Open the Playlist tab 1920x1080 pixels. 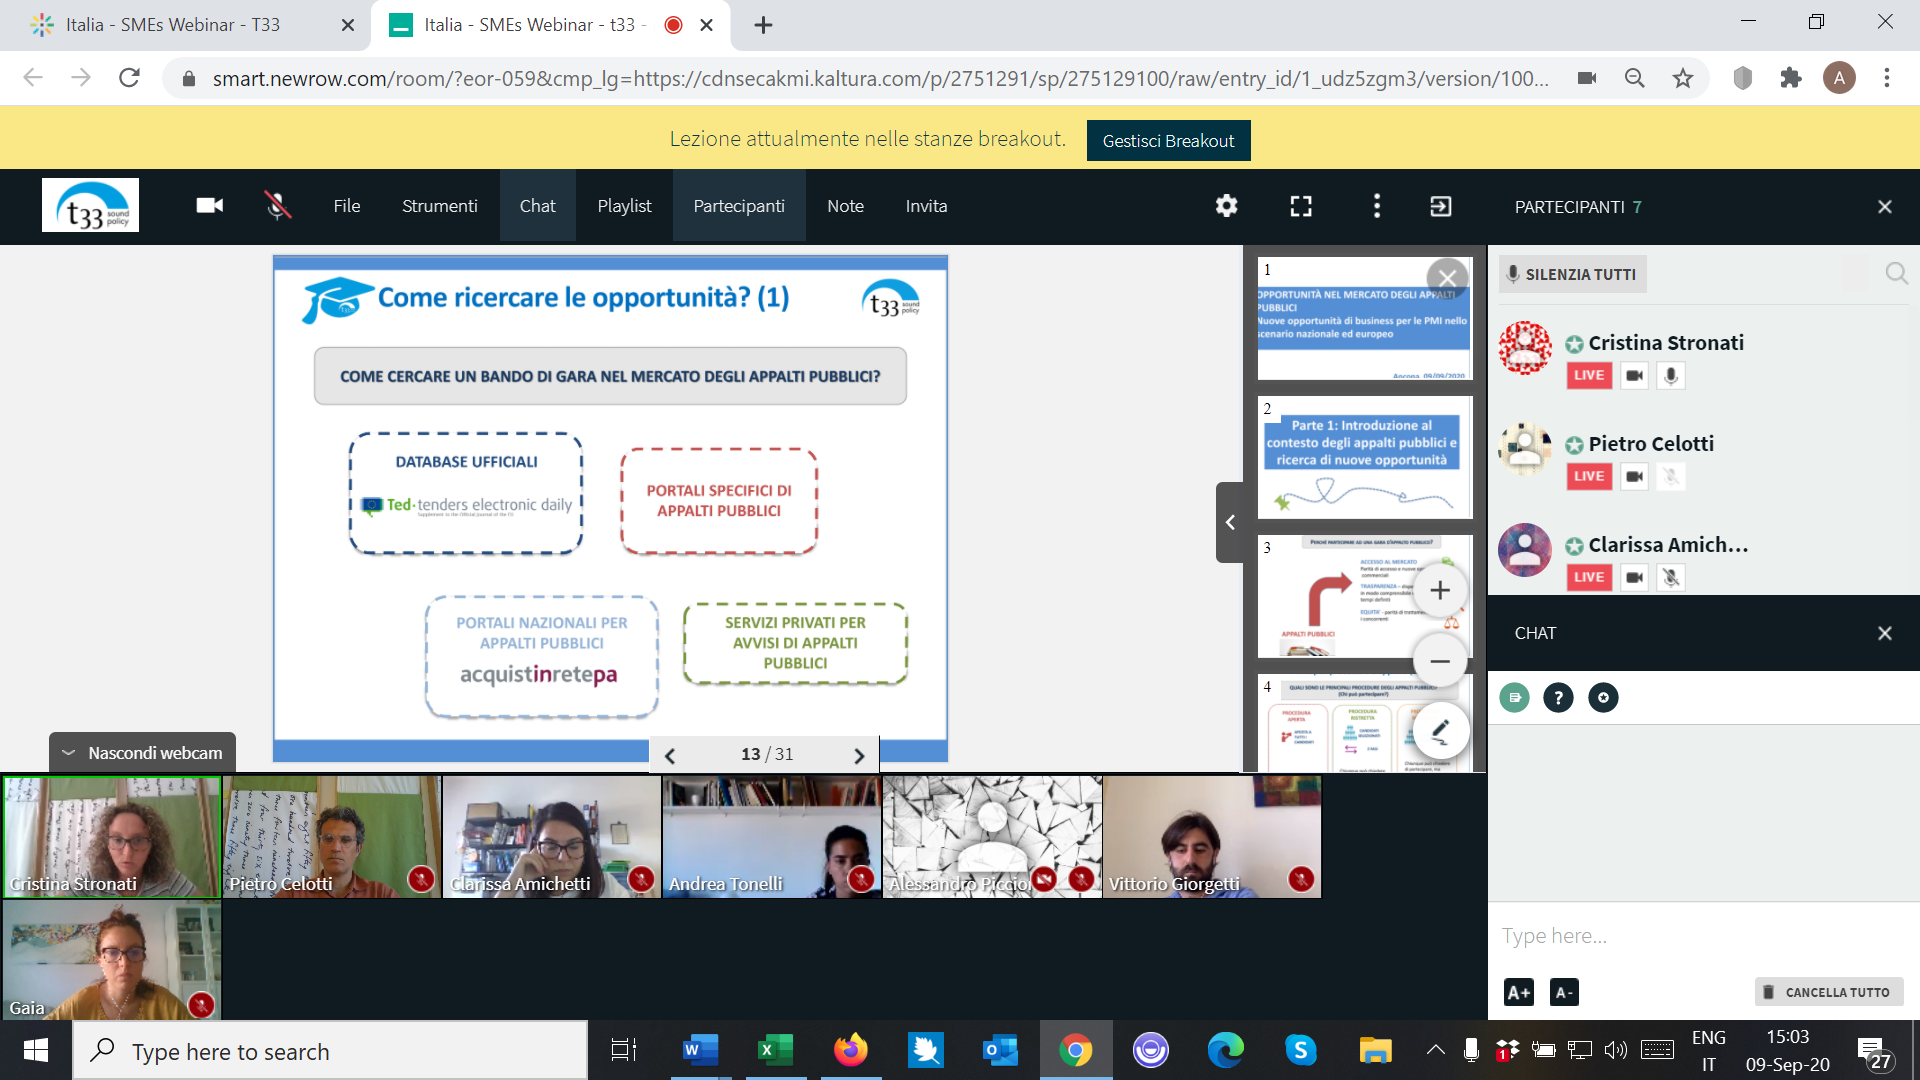pyautogui.click(x=624, y=205)
